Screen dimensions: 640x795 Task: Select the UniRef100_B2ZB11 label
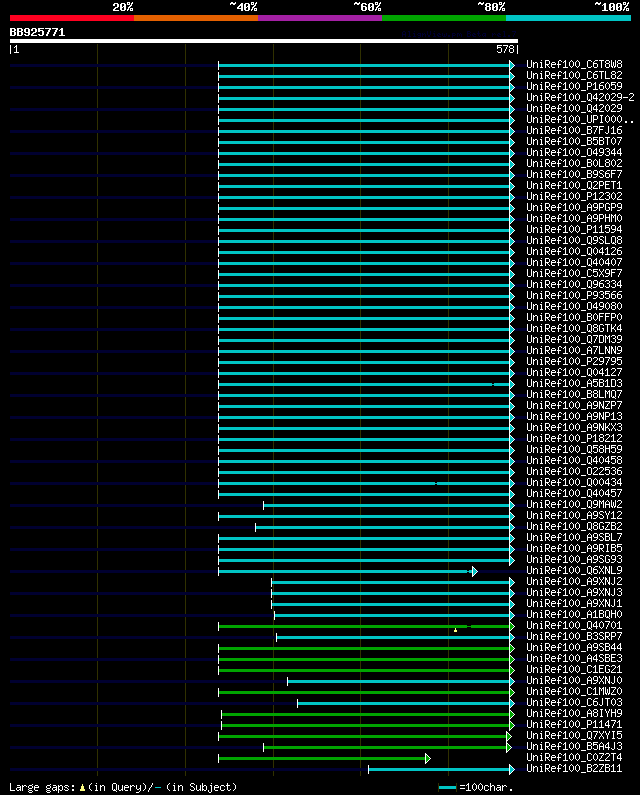tap(574, 769)
